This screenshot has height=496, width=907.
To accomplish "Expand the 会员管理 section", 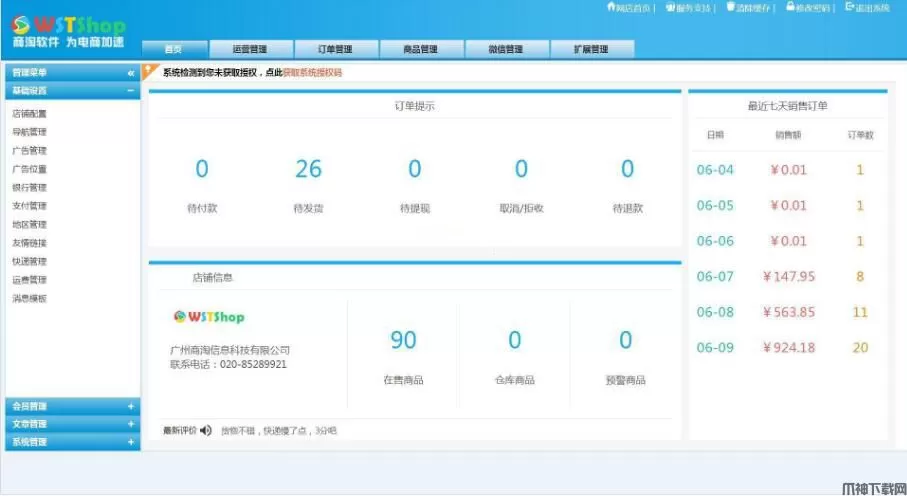I will coord(130,406).
